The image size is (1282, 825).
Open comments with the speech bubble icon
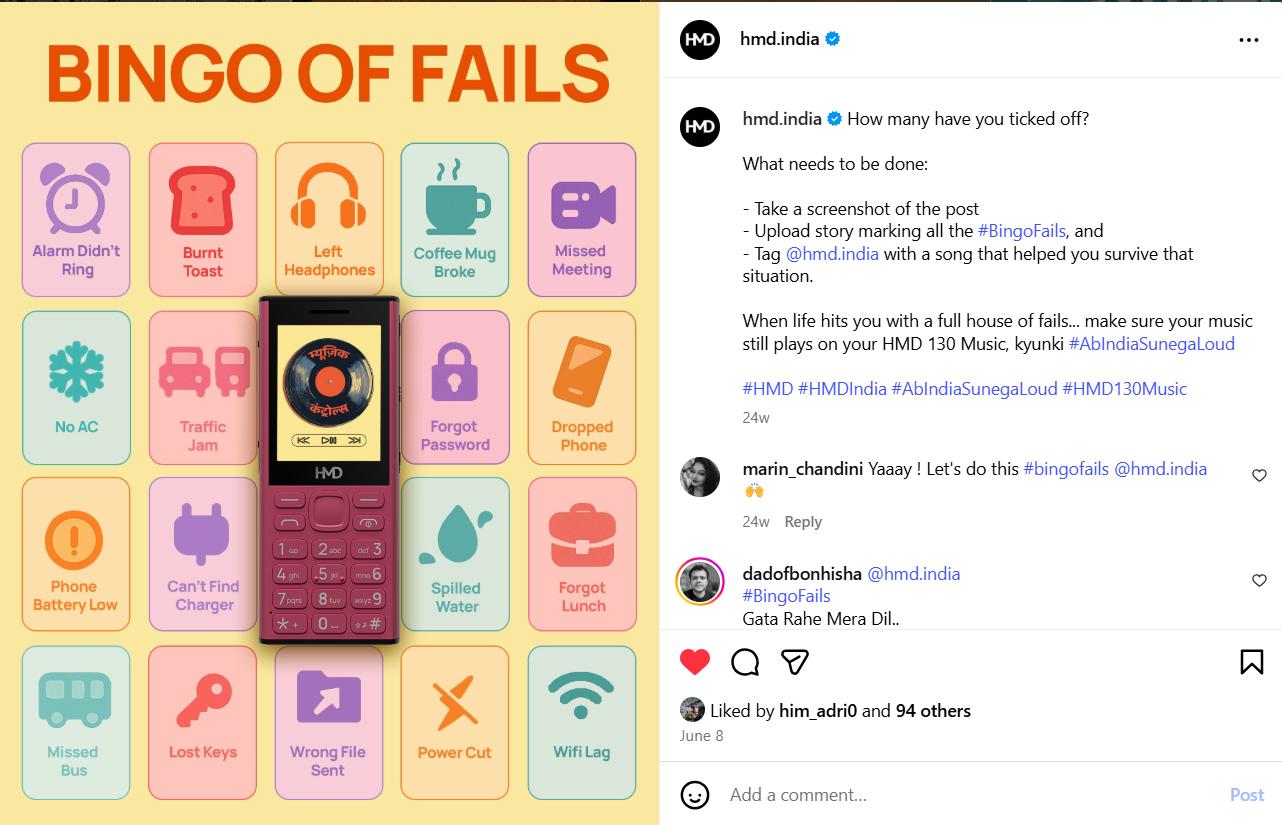tap(745, 662)
